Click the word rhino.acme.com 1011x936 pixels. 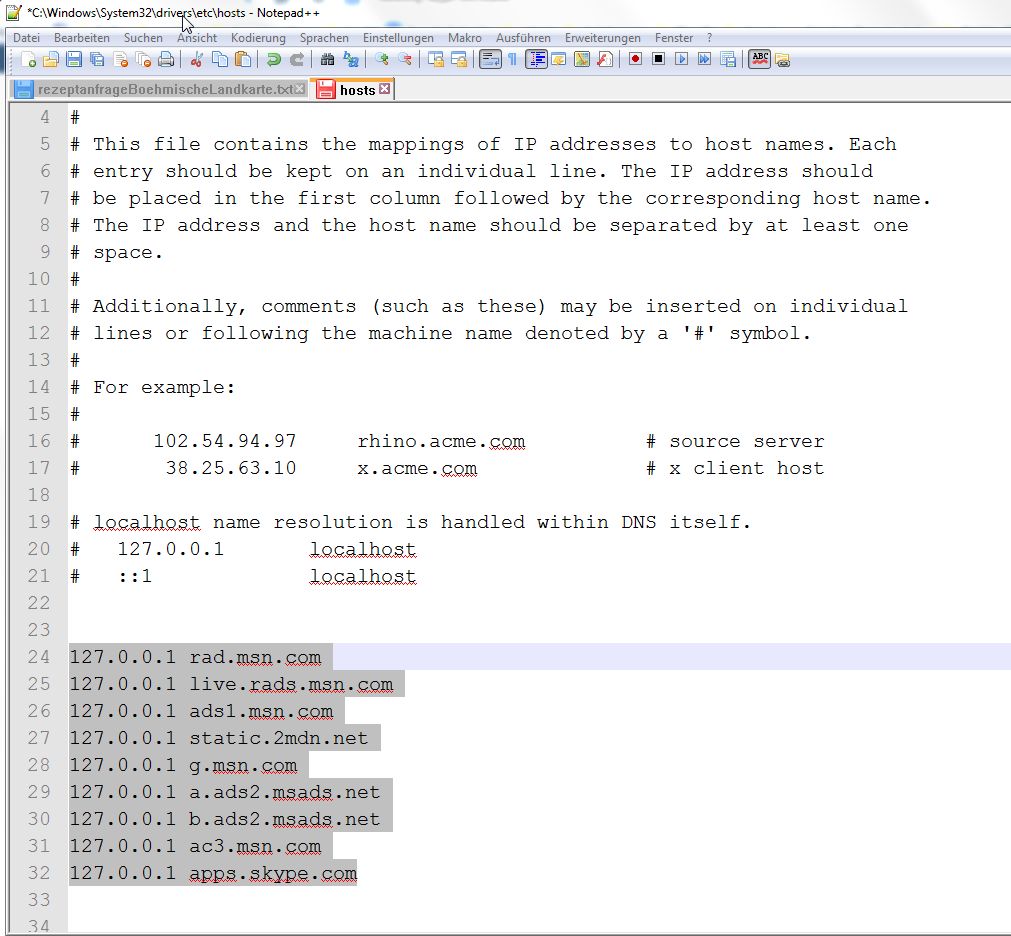click(x=441, y=442)
